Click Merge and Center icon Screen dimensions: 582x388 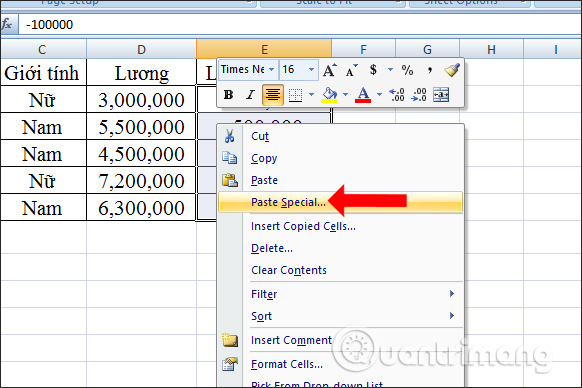[x=441, y=95]
